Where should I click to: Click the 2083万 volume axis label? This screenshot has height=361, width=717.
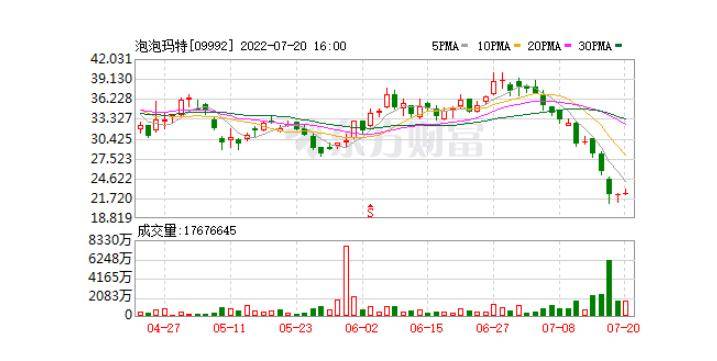tap(110, 296)
